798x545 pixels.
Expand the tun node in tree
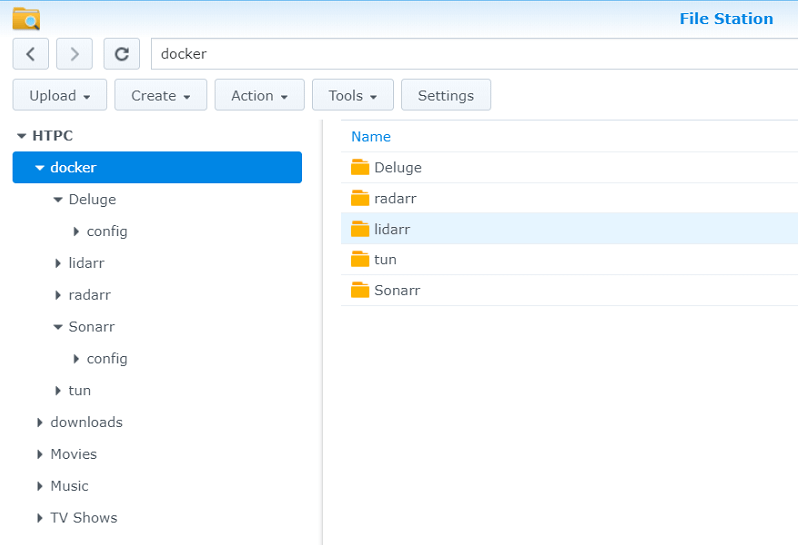pos(58,391)
